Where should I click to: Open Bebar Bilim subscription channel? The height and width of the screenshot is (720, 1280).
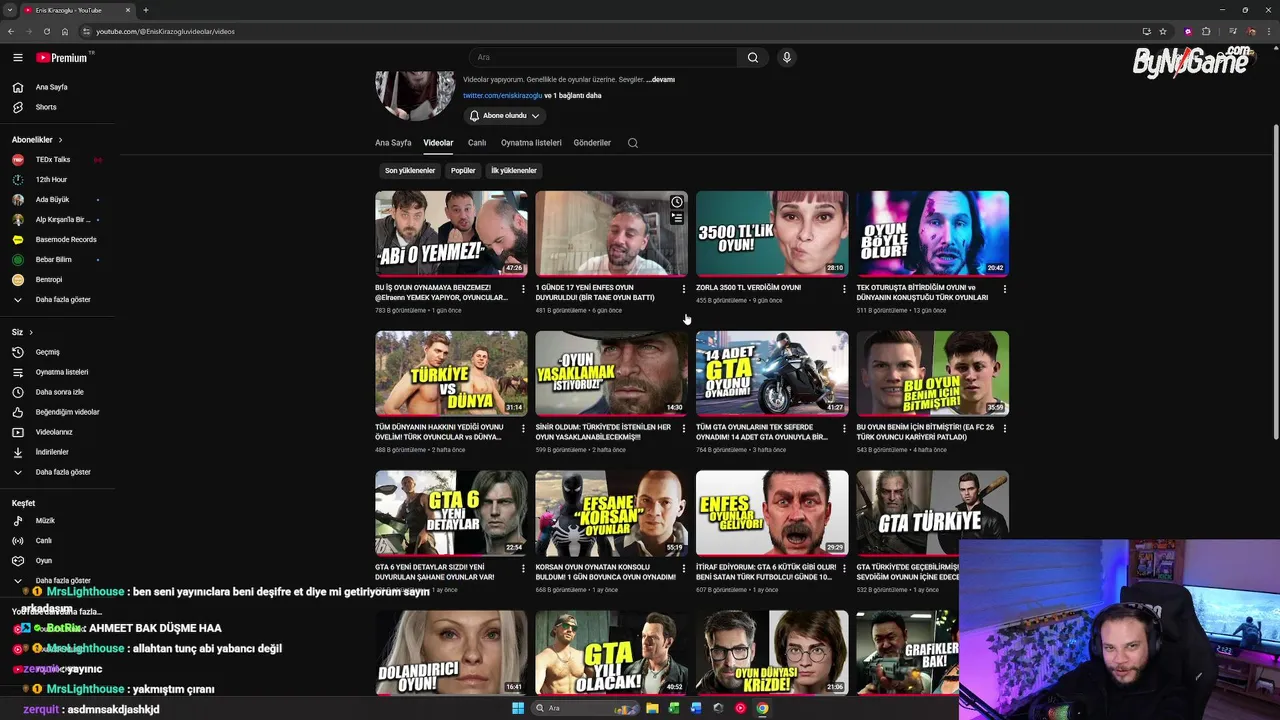click(57, 260)
